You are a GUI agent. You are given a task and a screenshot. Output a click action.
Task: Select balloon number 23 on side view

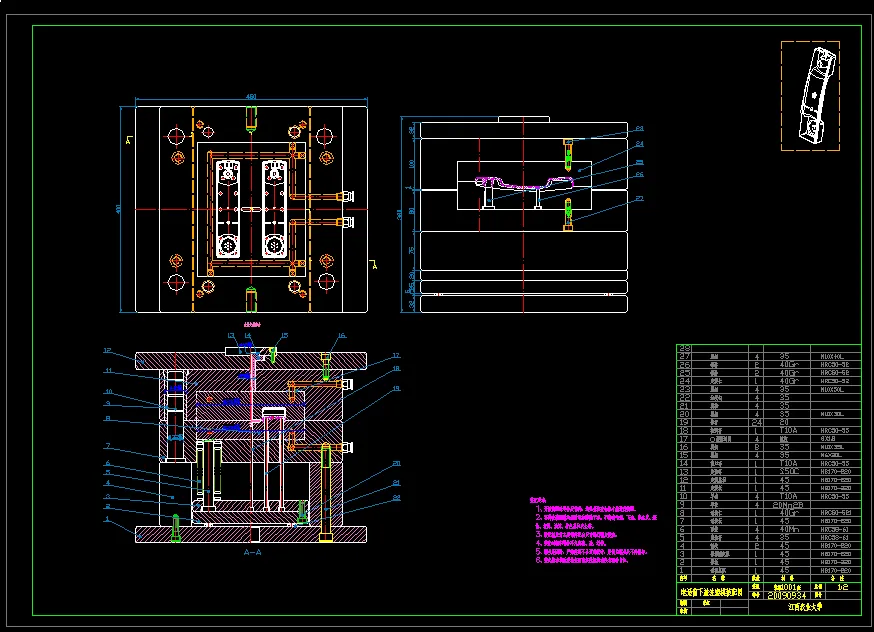point(639,128)
